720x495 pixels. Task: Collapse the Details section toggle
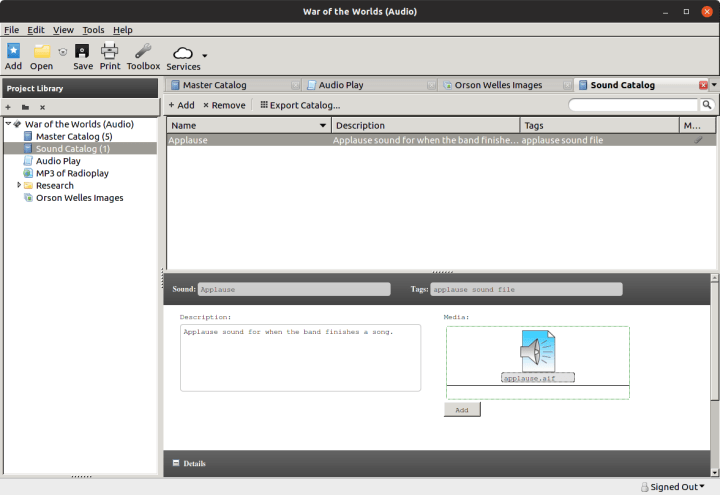coord(176,463)
